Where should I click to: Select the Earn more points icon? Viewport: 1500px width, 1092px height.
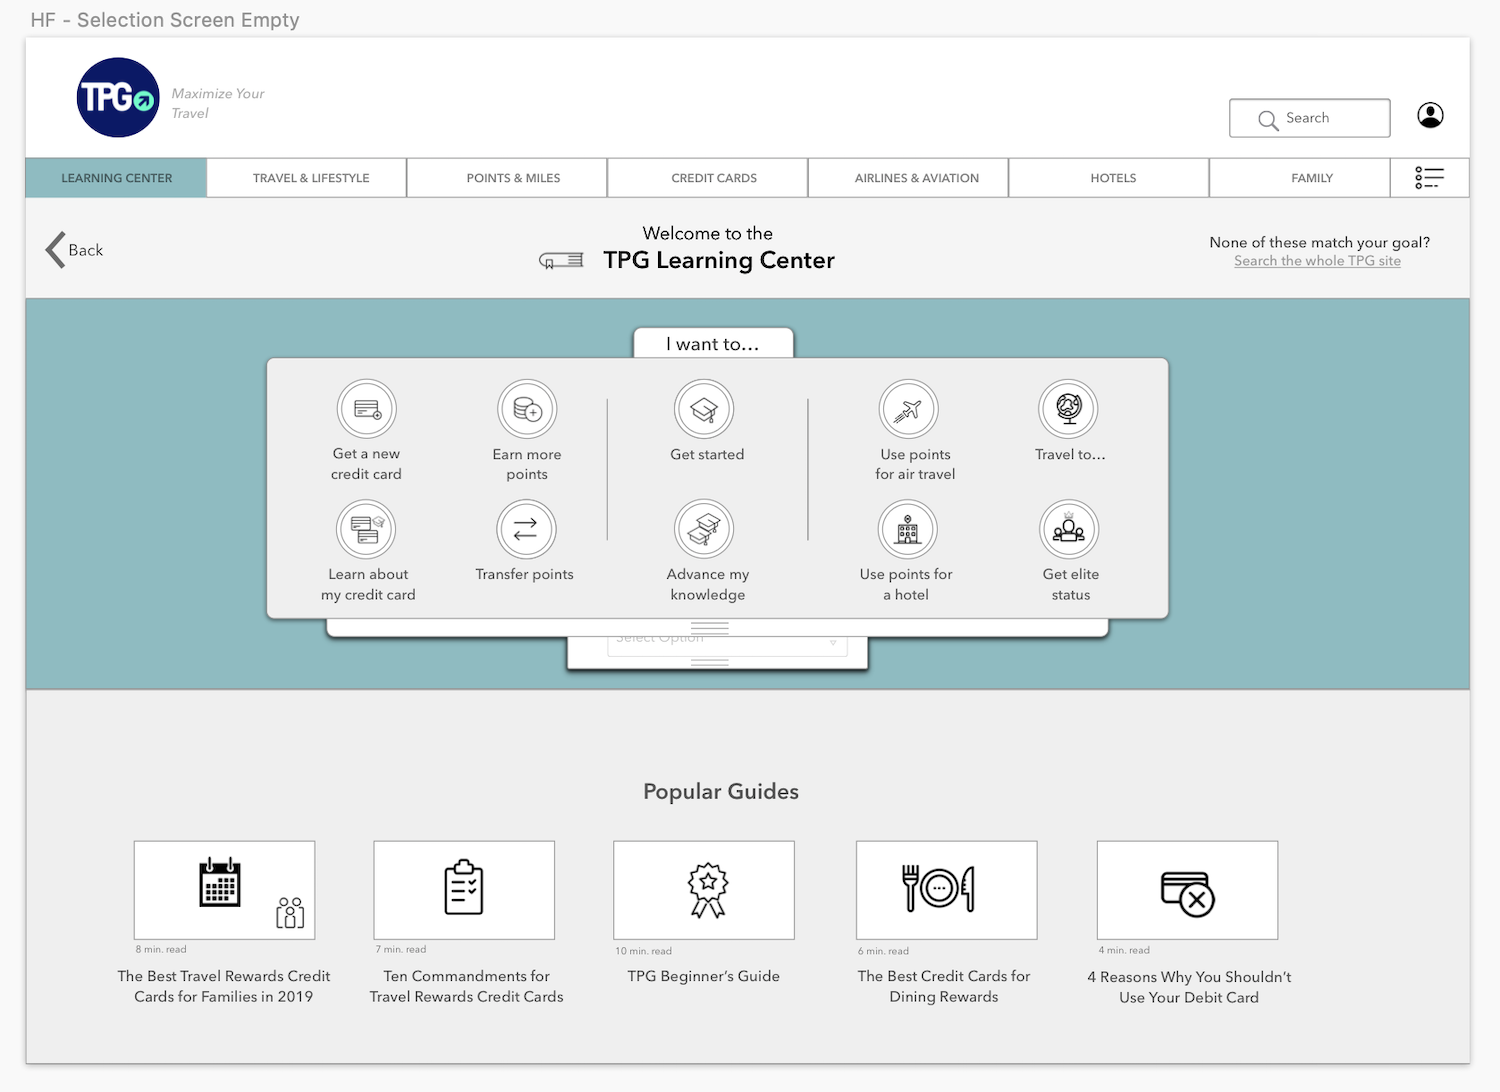point(527,409)
